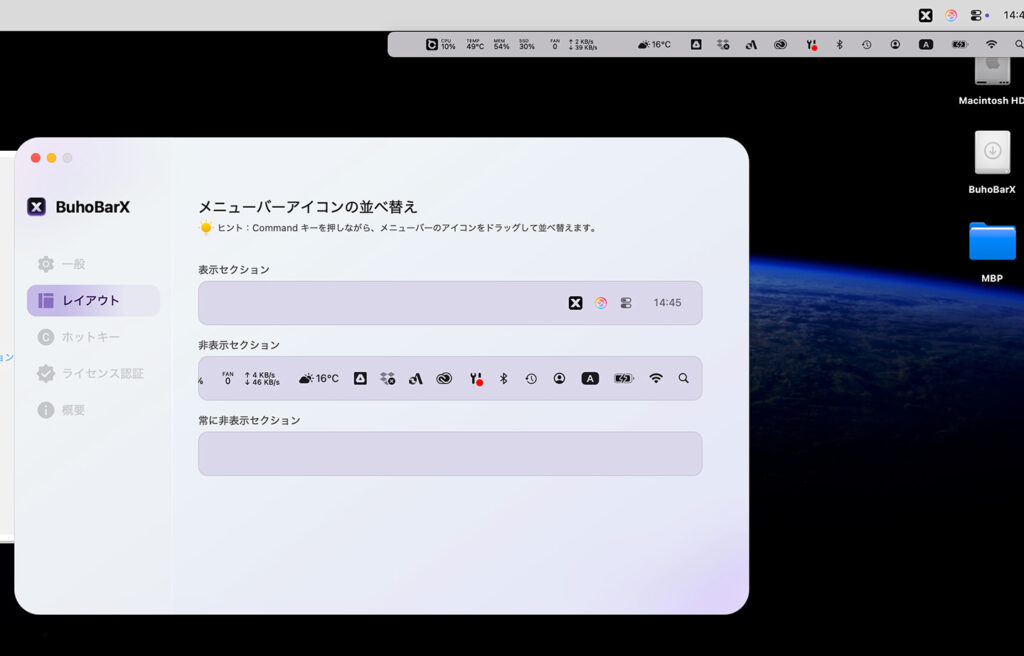Select the Siri icon in 表示セクション

(x=600, y=303)
